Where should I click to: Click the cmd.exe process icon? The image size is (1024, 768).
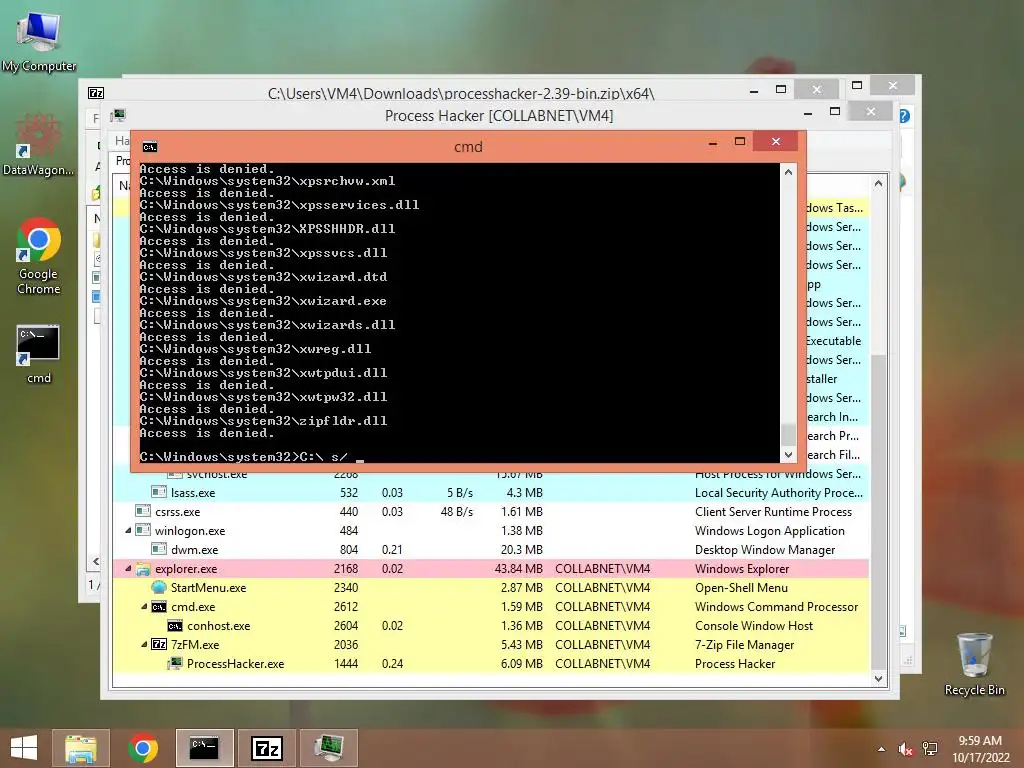point(159,607)
